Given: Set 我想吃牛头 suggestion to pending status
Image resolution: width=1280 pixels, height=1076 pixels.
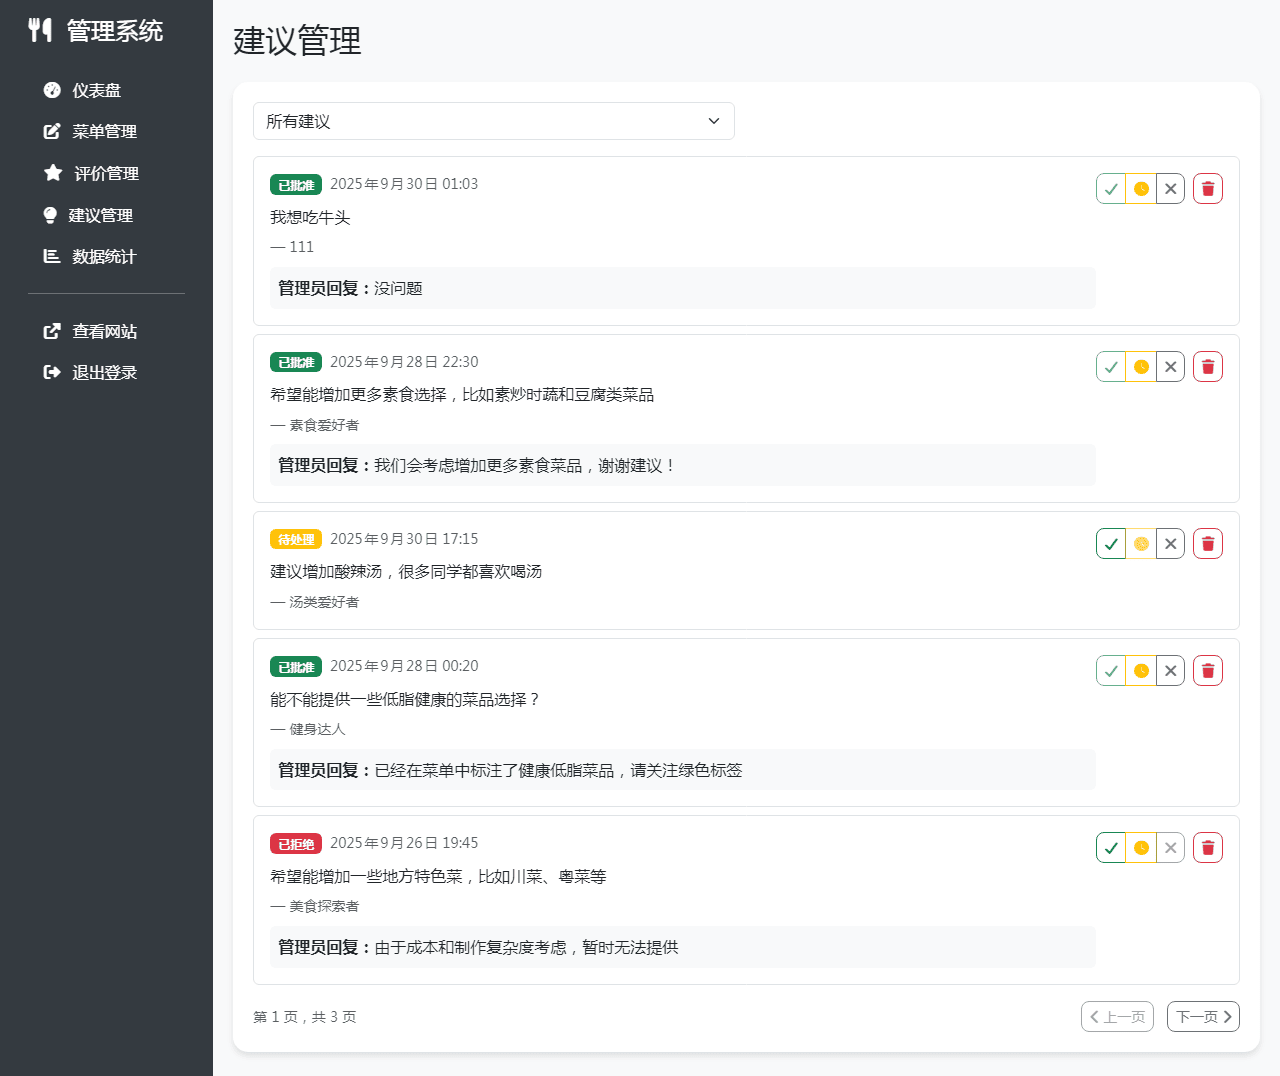Looking at the screenshot, I should point(1141,189).
